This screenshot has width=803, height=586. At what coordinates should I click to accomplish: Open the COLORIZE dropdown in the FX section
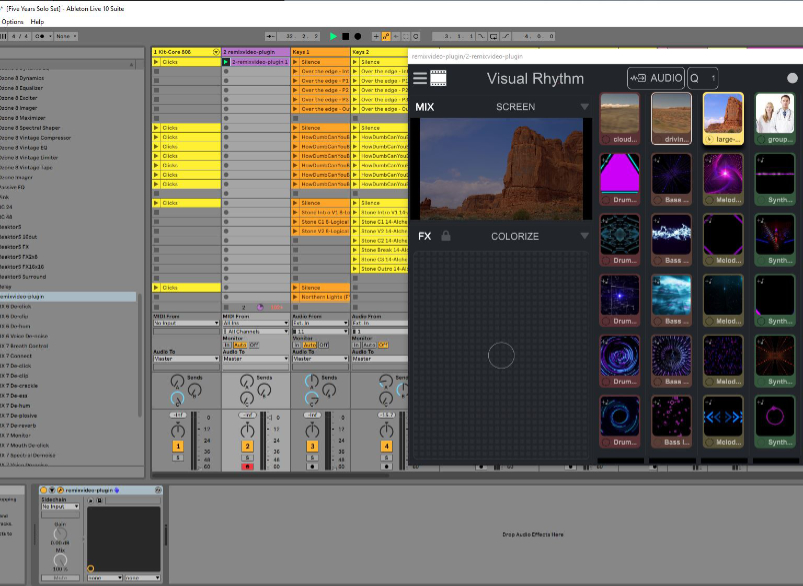coord(586,236)
